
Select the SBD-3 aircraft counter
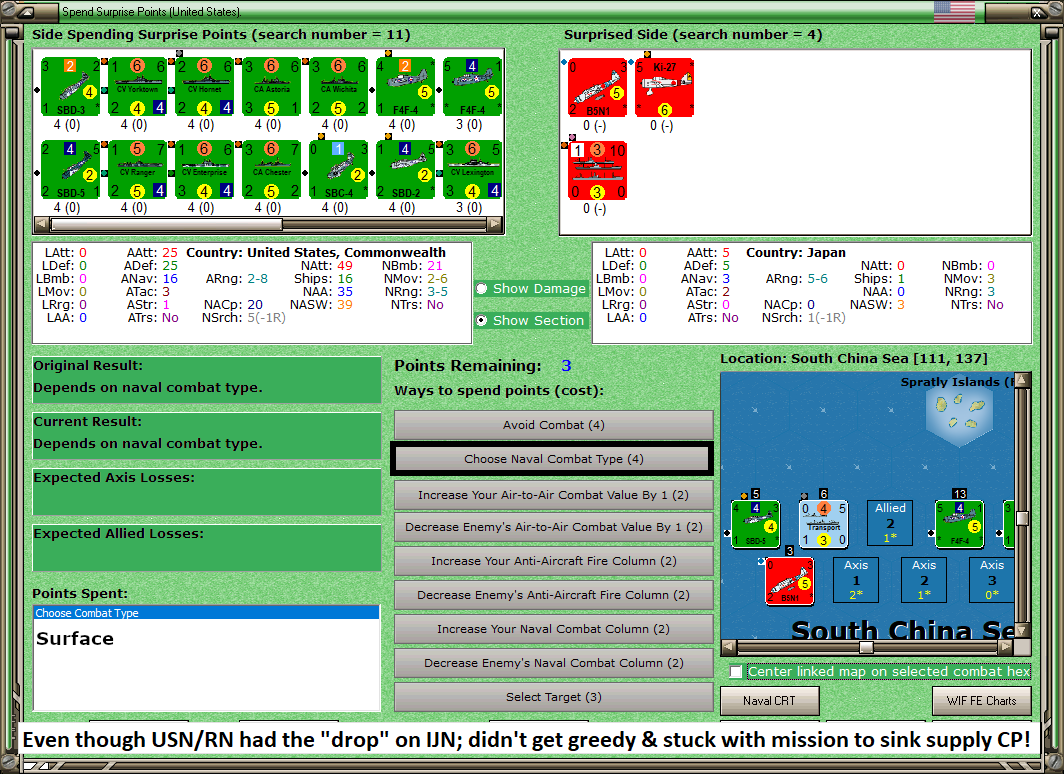point(71,87)
